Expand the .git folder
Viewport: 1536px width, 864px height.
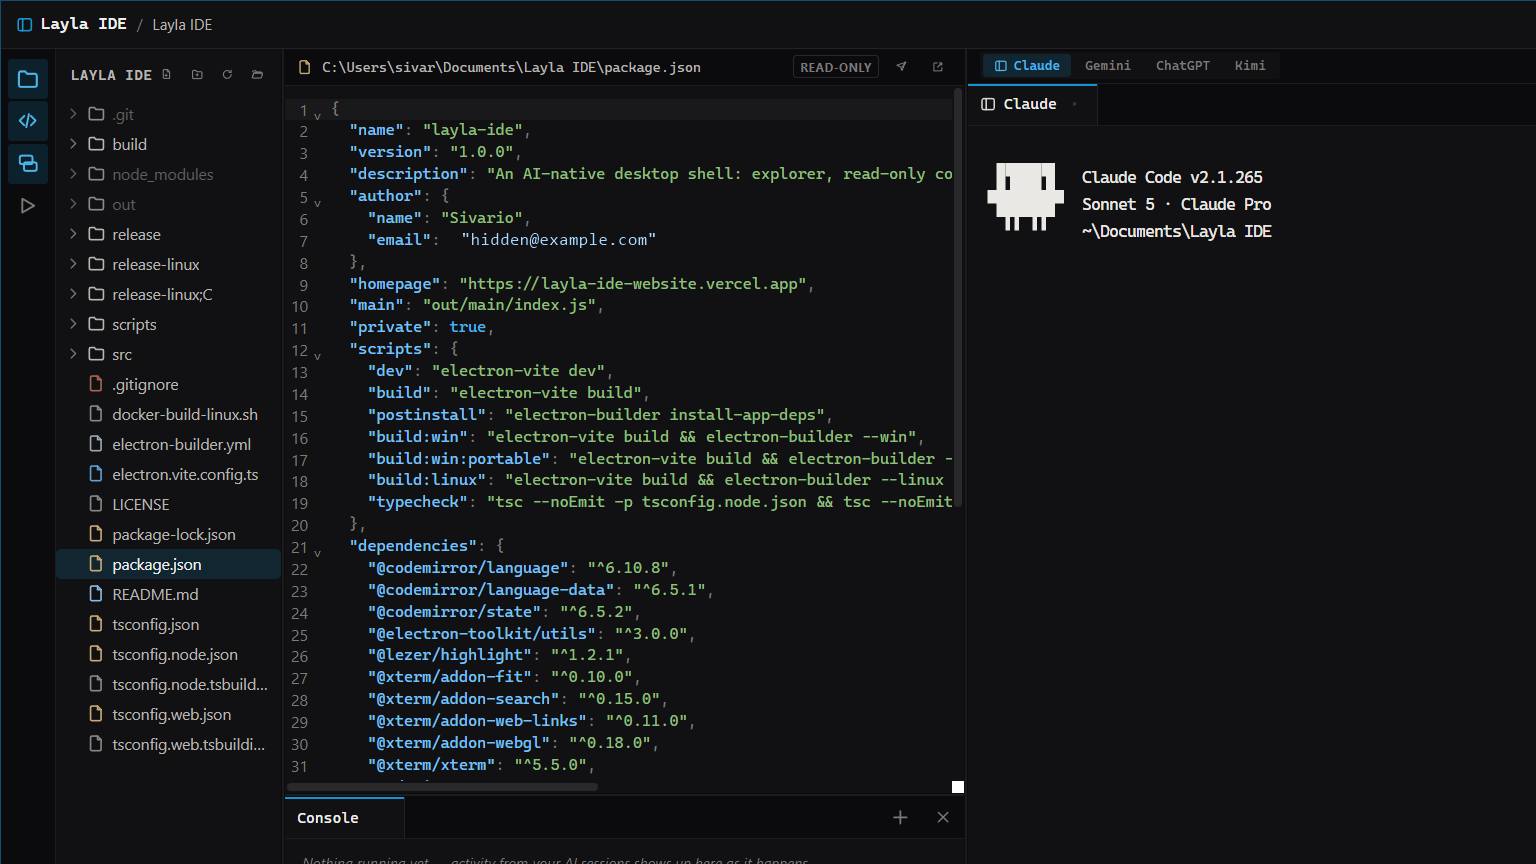click(73, 114)
